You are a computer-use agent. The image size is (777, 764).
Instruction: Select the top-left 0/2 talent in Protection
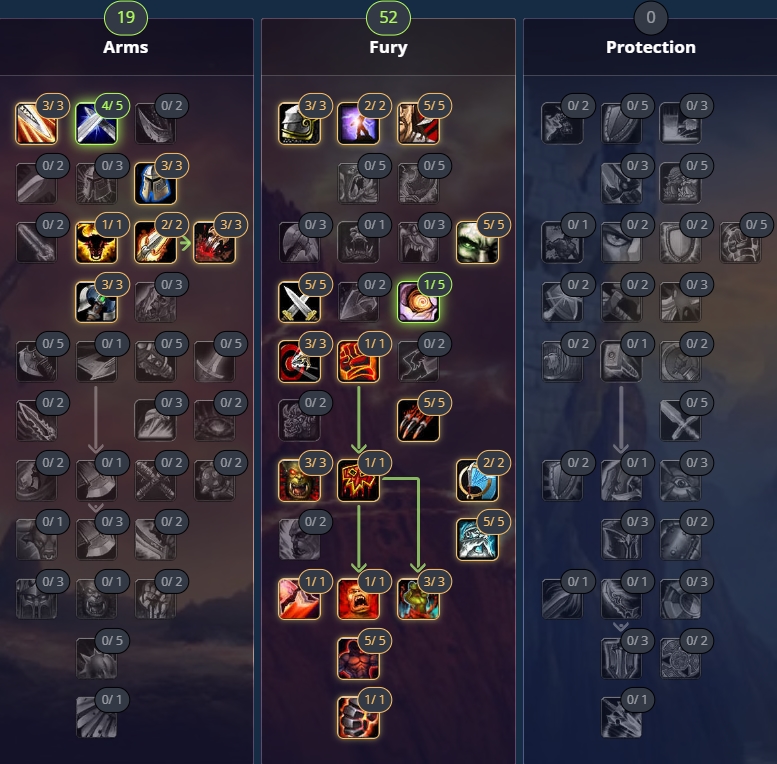tap(562, 123)
